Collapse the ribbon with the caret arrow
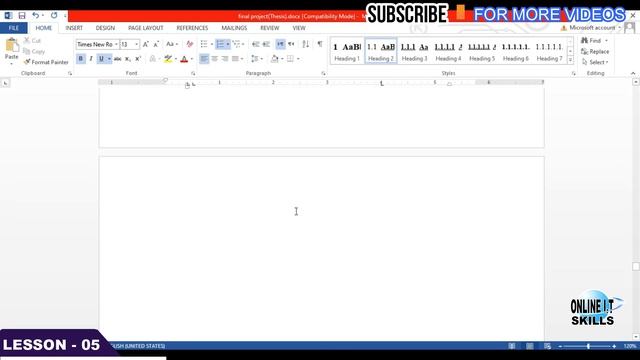 [x=633, y=73]
